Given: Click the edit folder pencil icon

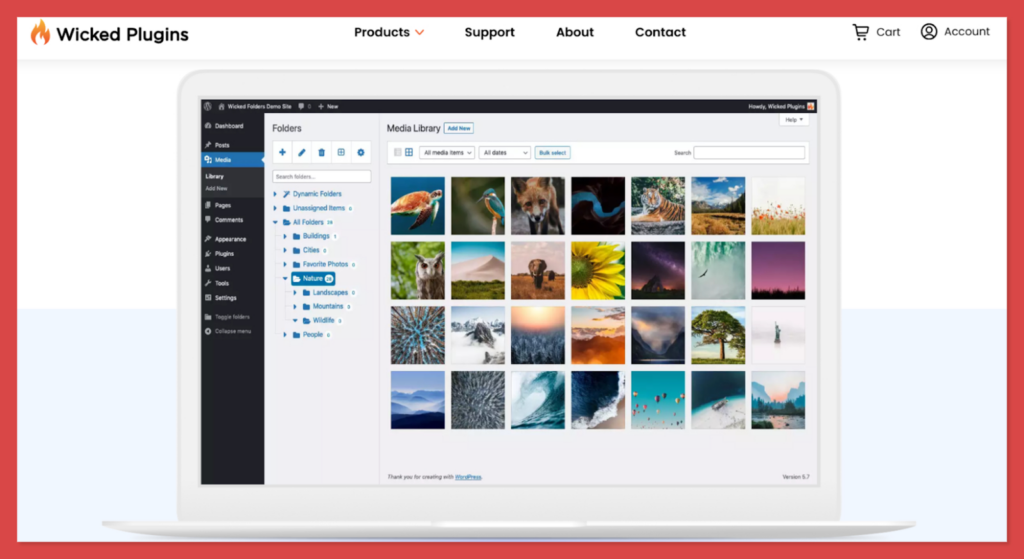Looking at the screenshot, I should 302,152.
